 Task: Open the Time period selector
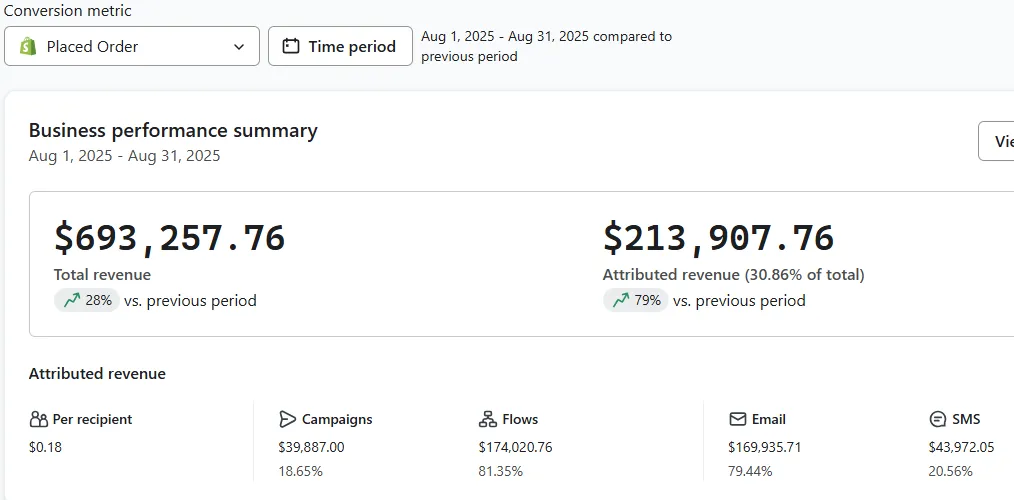(x=340, y=46)
